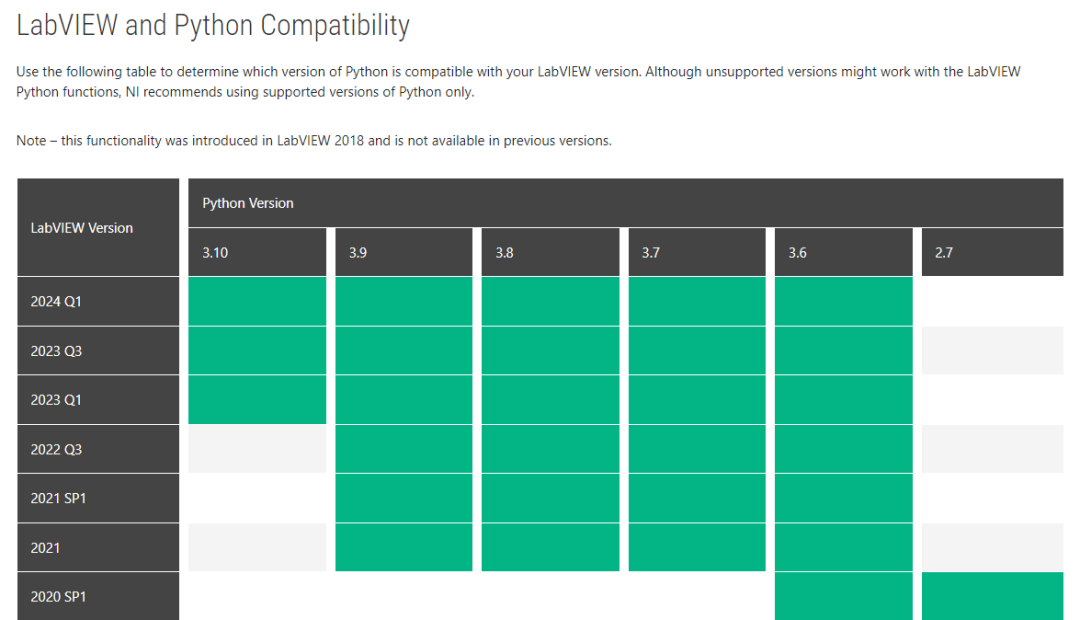Screen dimensions: 1080x620
Task: Click the LabVIEW Version header cell
Action: click(82, 228)
